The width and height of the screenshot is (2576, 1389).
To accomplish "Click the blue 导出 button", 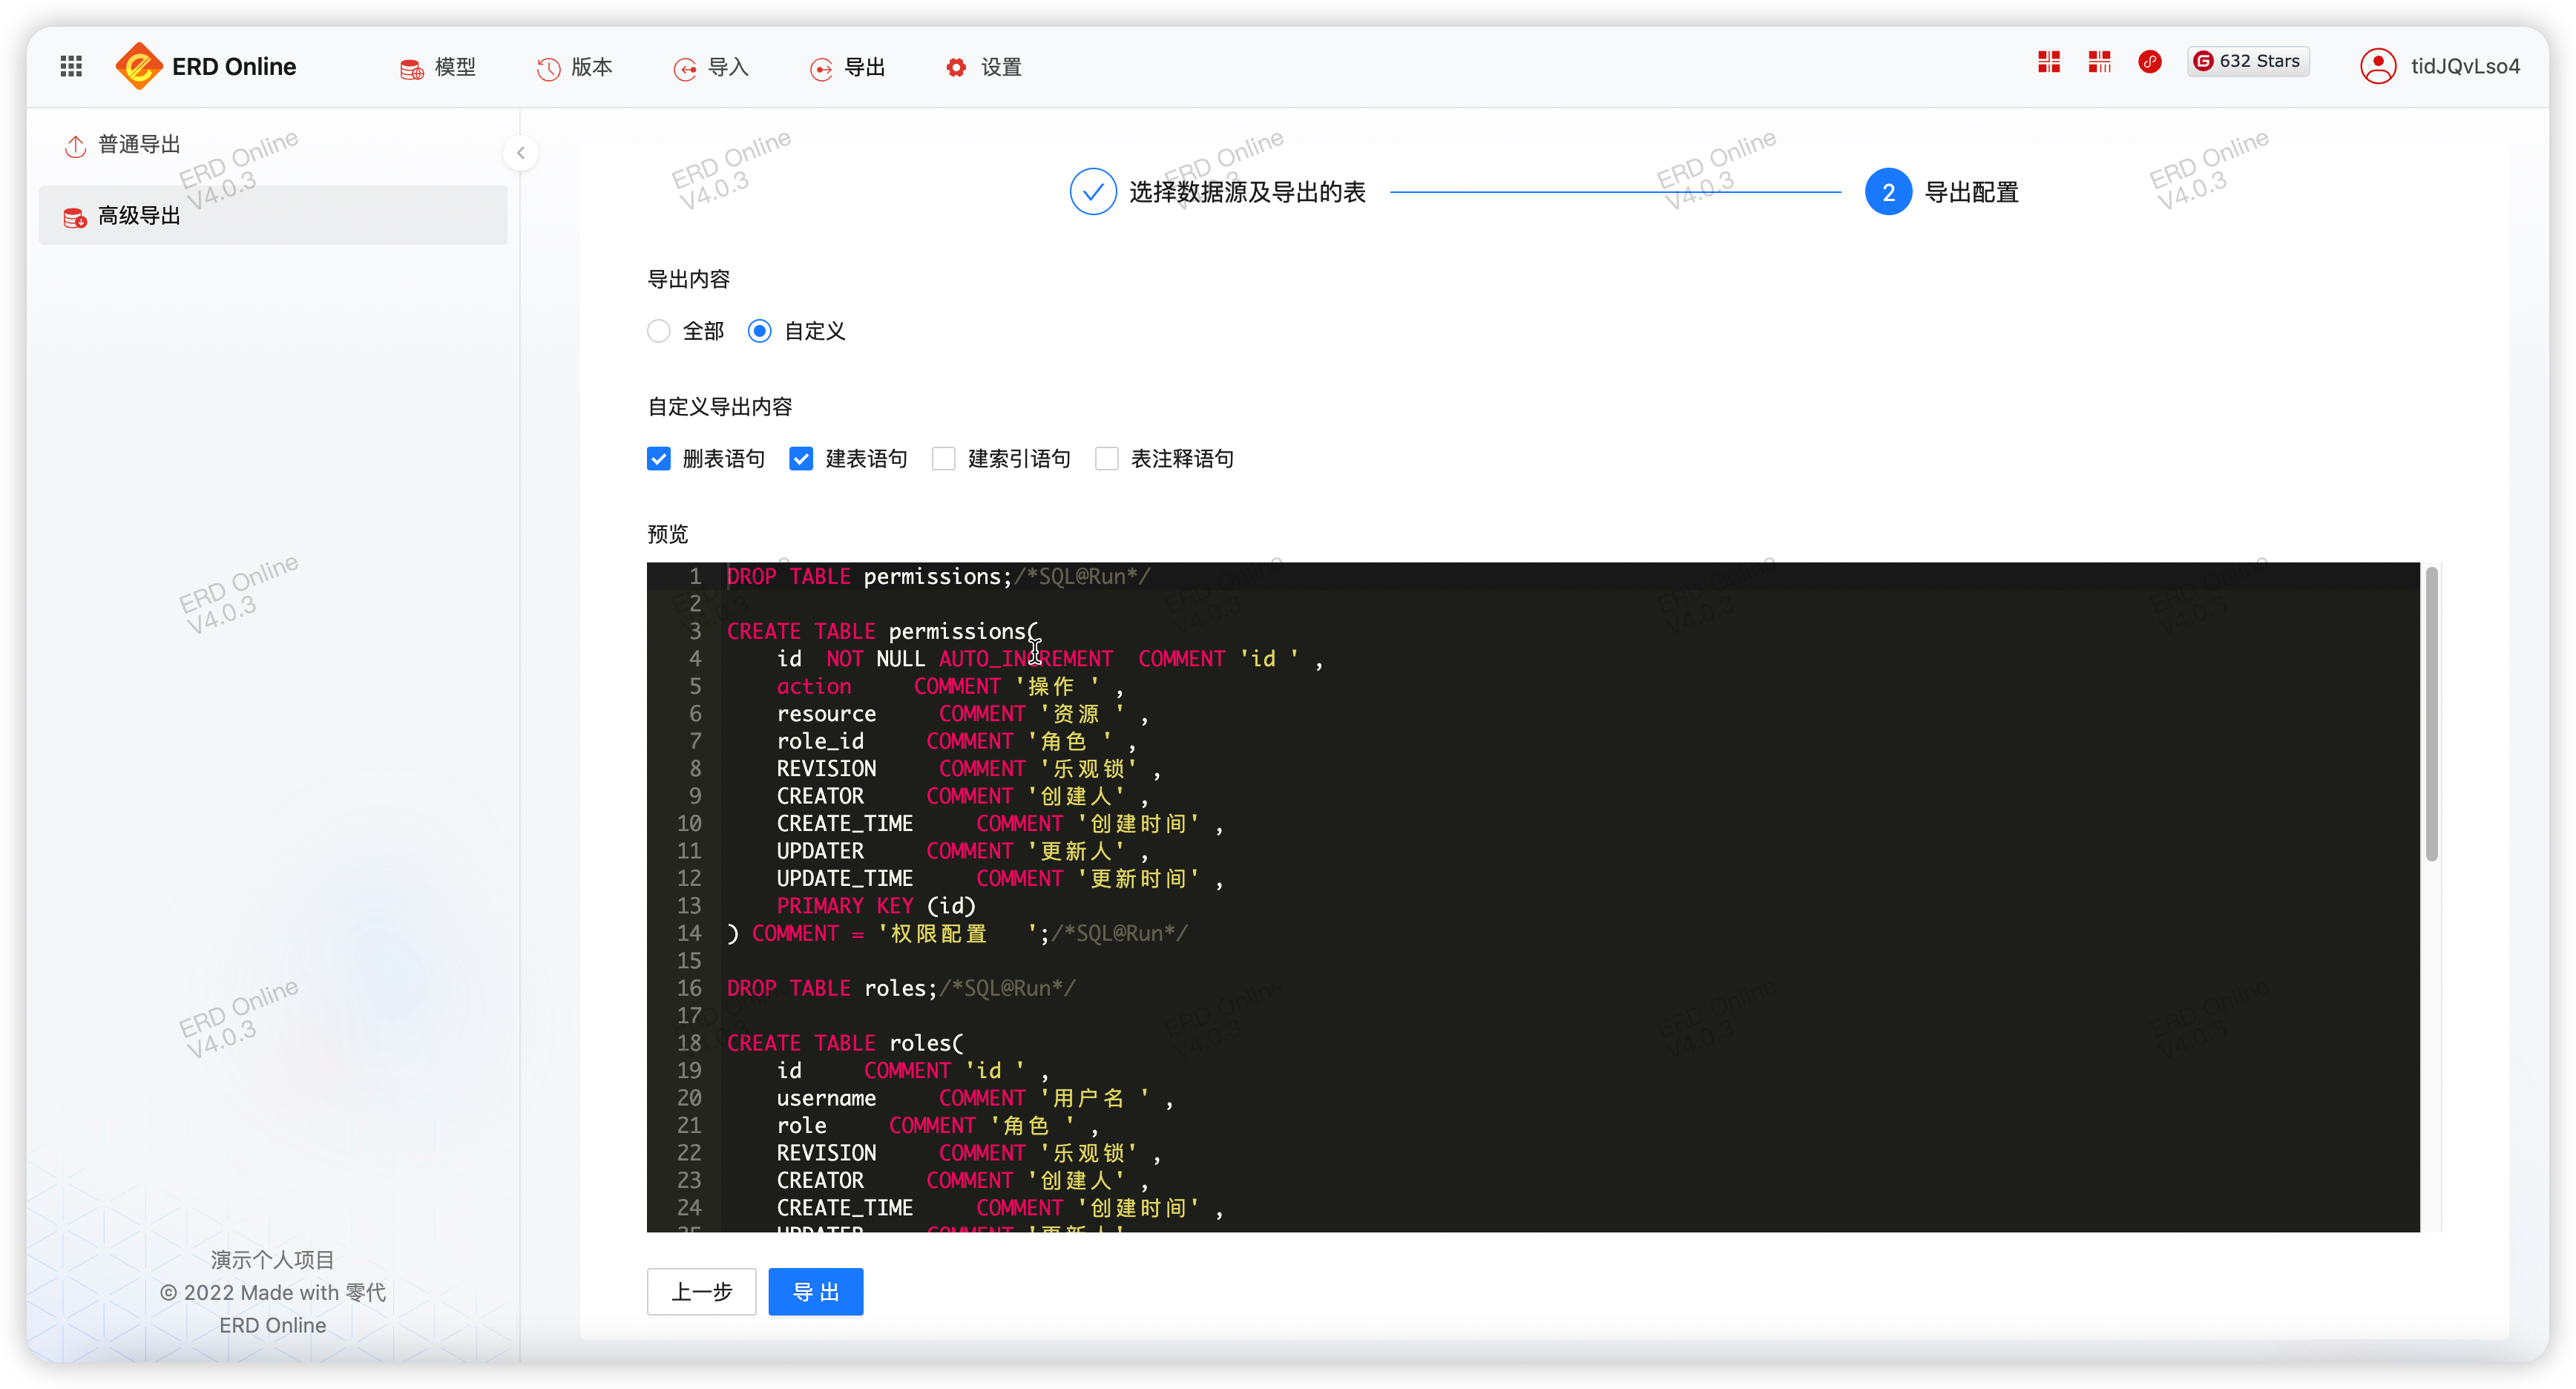I will [816, 1292].
